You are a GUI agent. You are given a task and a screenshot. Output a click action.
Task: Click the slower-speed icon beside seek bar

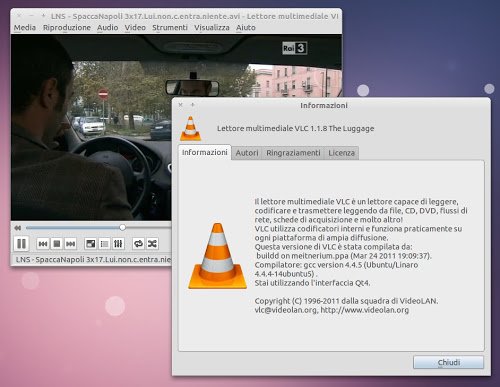coord(18,228)
